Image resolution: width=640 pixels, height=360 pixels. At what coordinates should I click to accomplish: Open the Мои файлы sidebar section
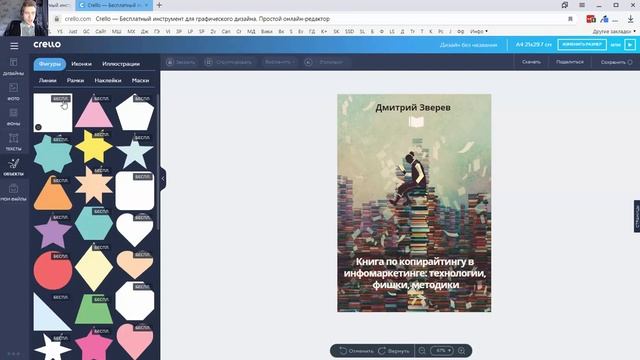[x=13, y=193]
